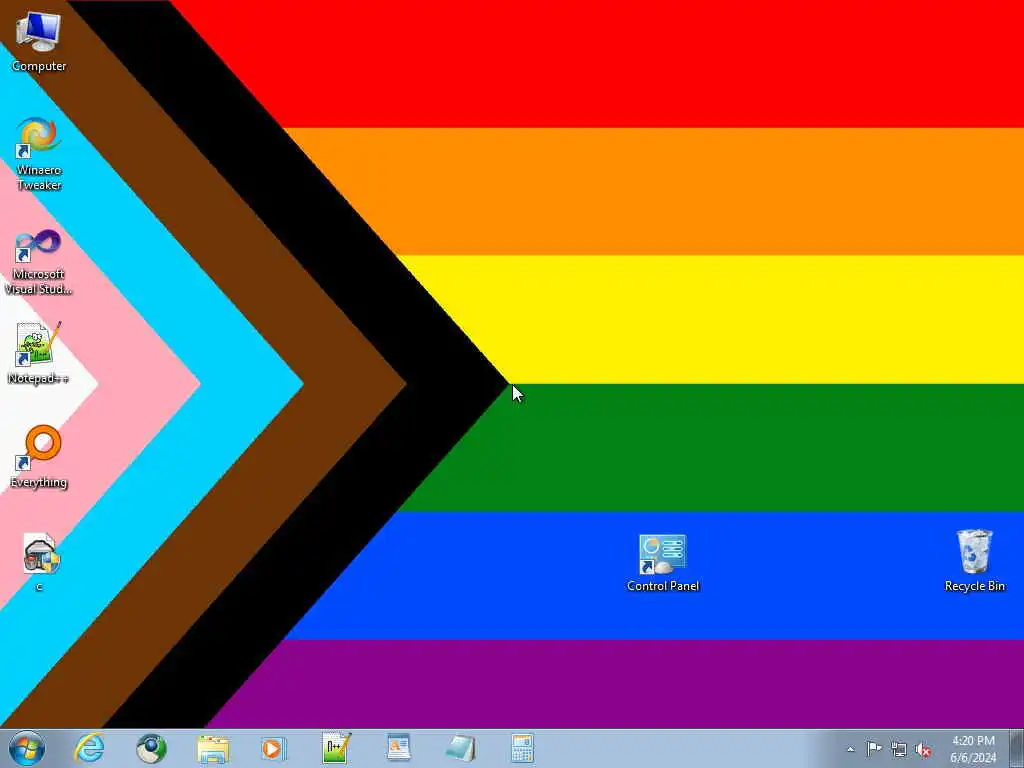Open WordPad from the taskbar
This screenshot has height=768, width=1024.
pyautogui.click(x=398, y=748)
